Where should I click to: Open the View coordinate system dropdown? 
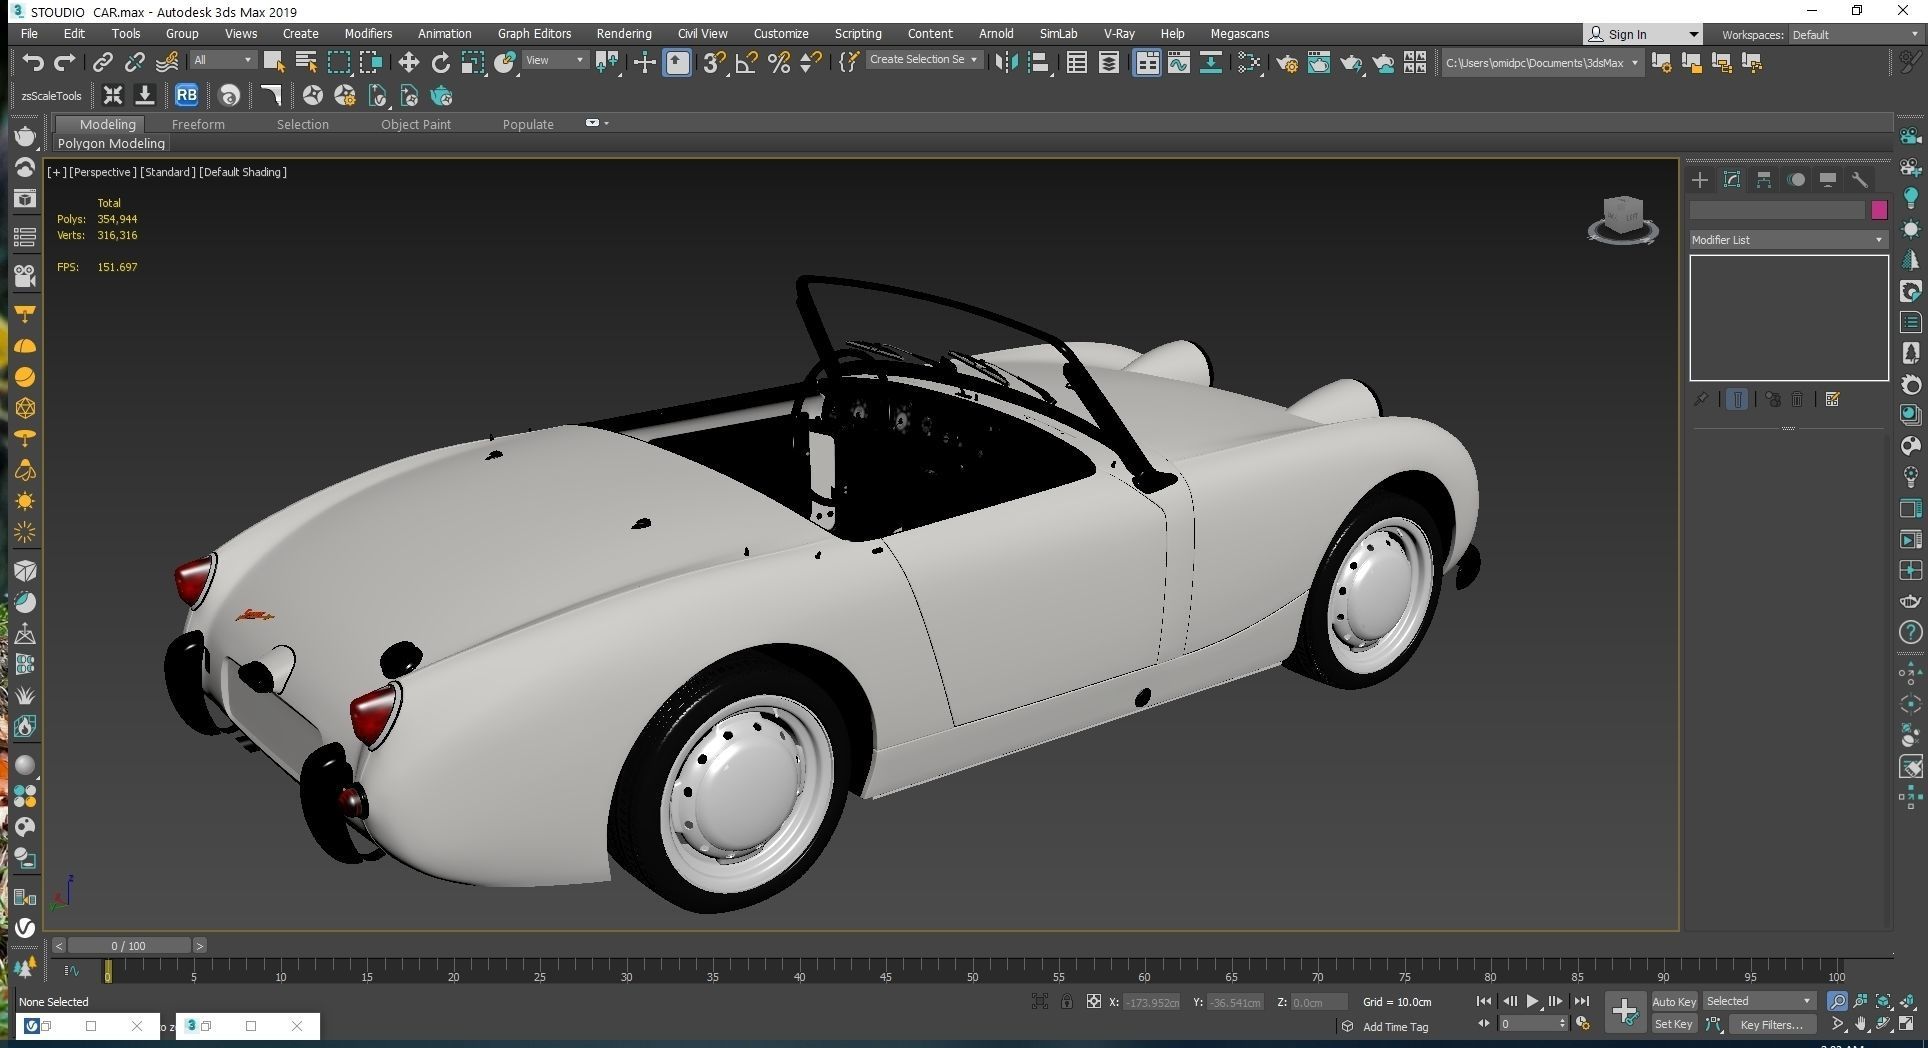pos(555,60)
